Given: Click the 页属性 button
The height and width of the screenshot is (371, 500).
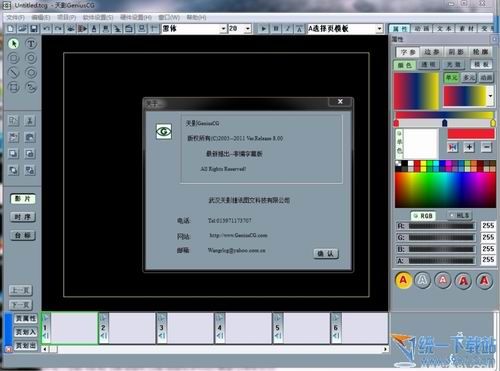Looking at the screenshot, I should click(26, 319).
